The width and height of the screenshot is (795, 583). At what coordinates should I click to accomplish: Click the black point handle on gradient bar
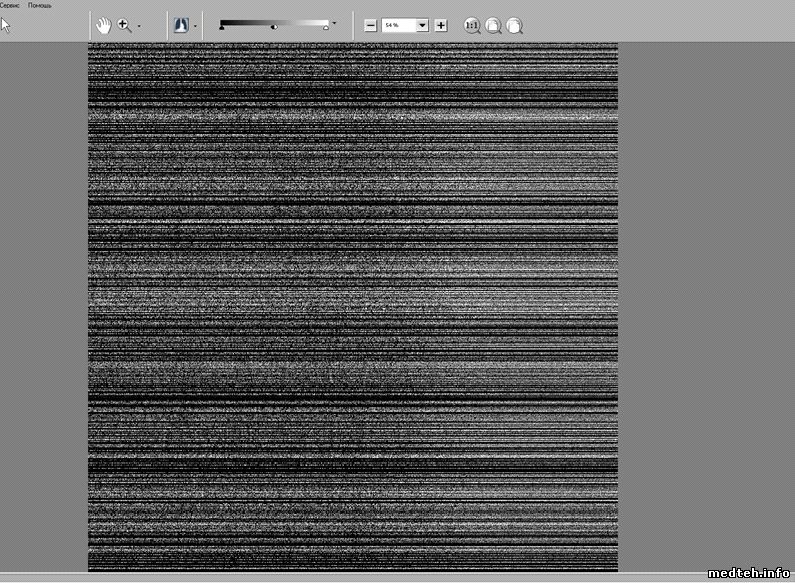point(222,29)
